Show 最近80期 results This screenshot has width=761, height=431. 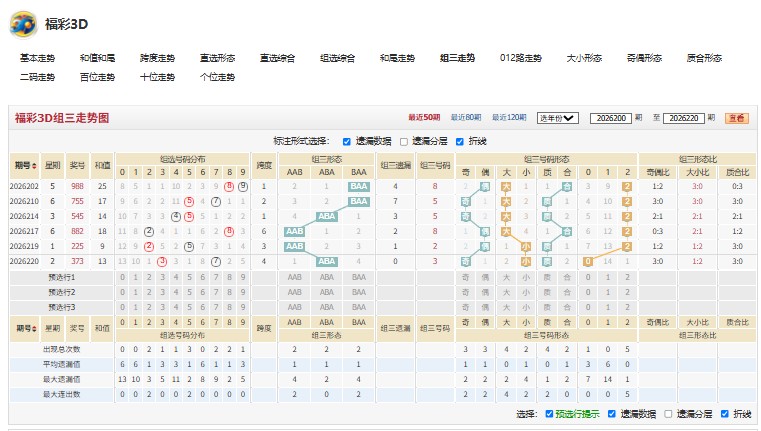pos(465,117)
